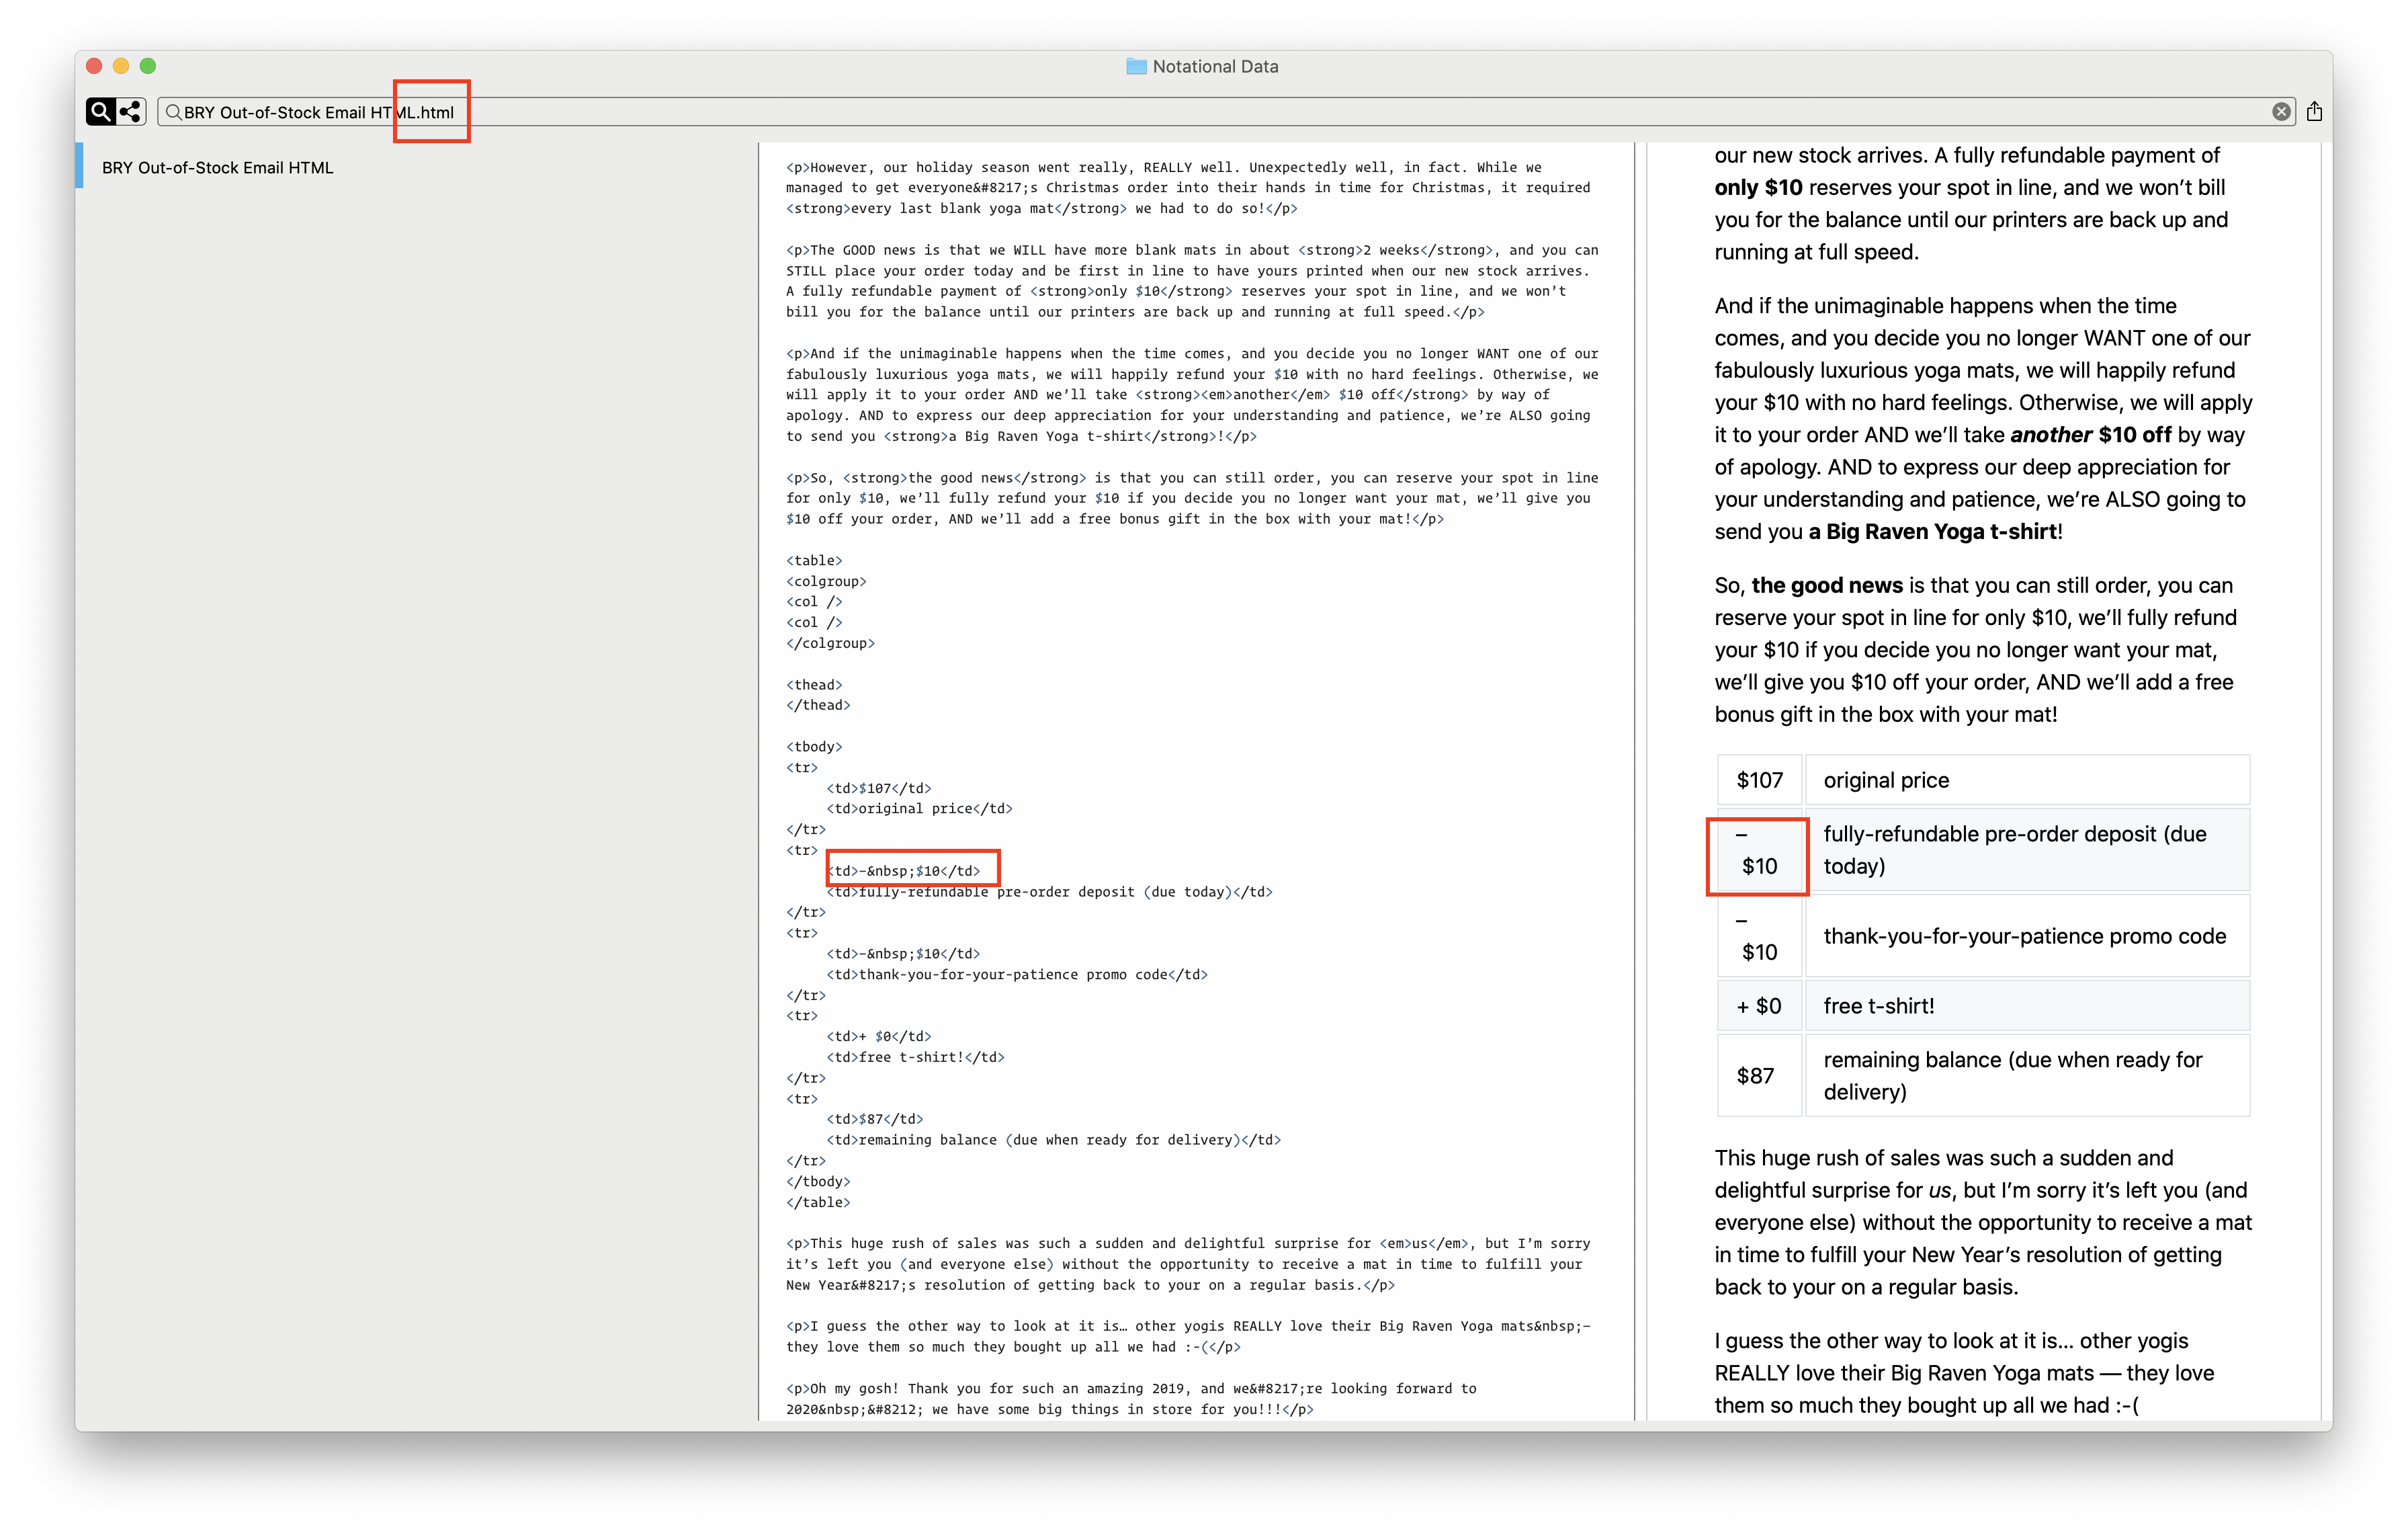
Task: Minimize the window with the yellow button
Action: pyautogui.click(x=121, y=66)
